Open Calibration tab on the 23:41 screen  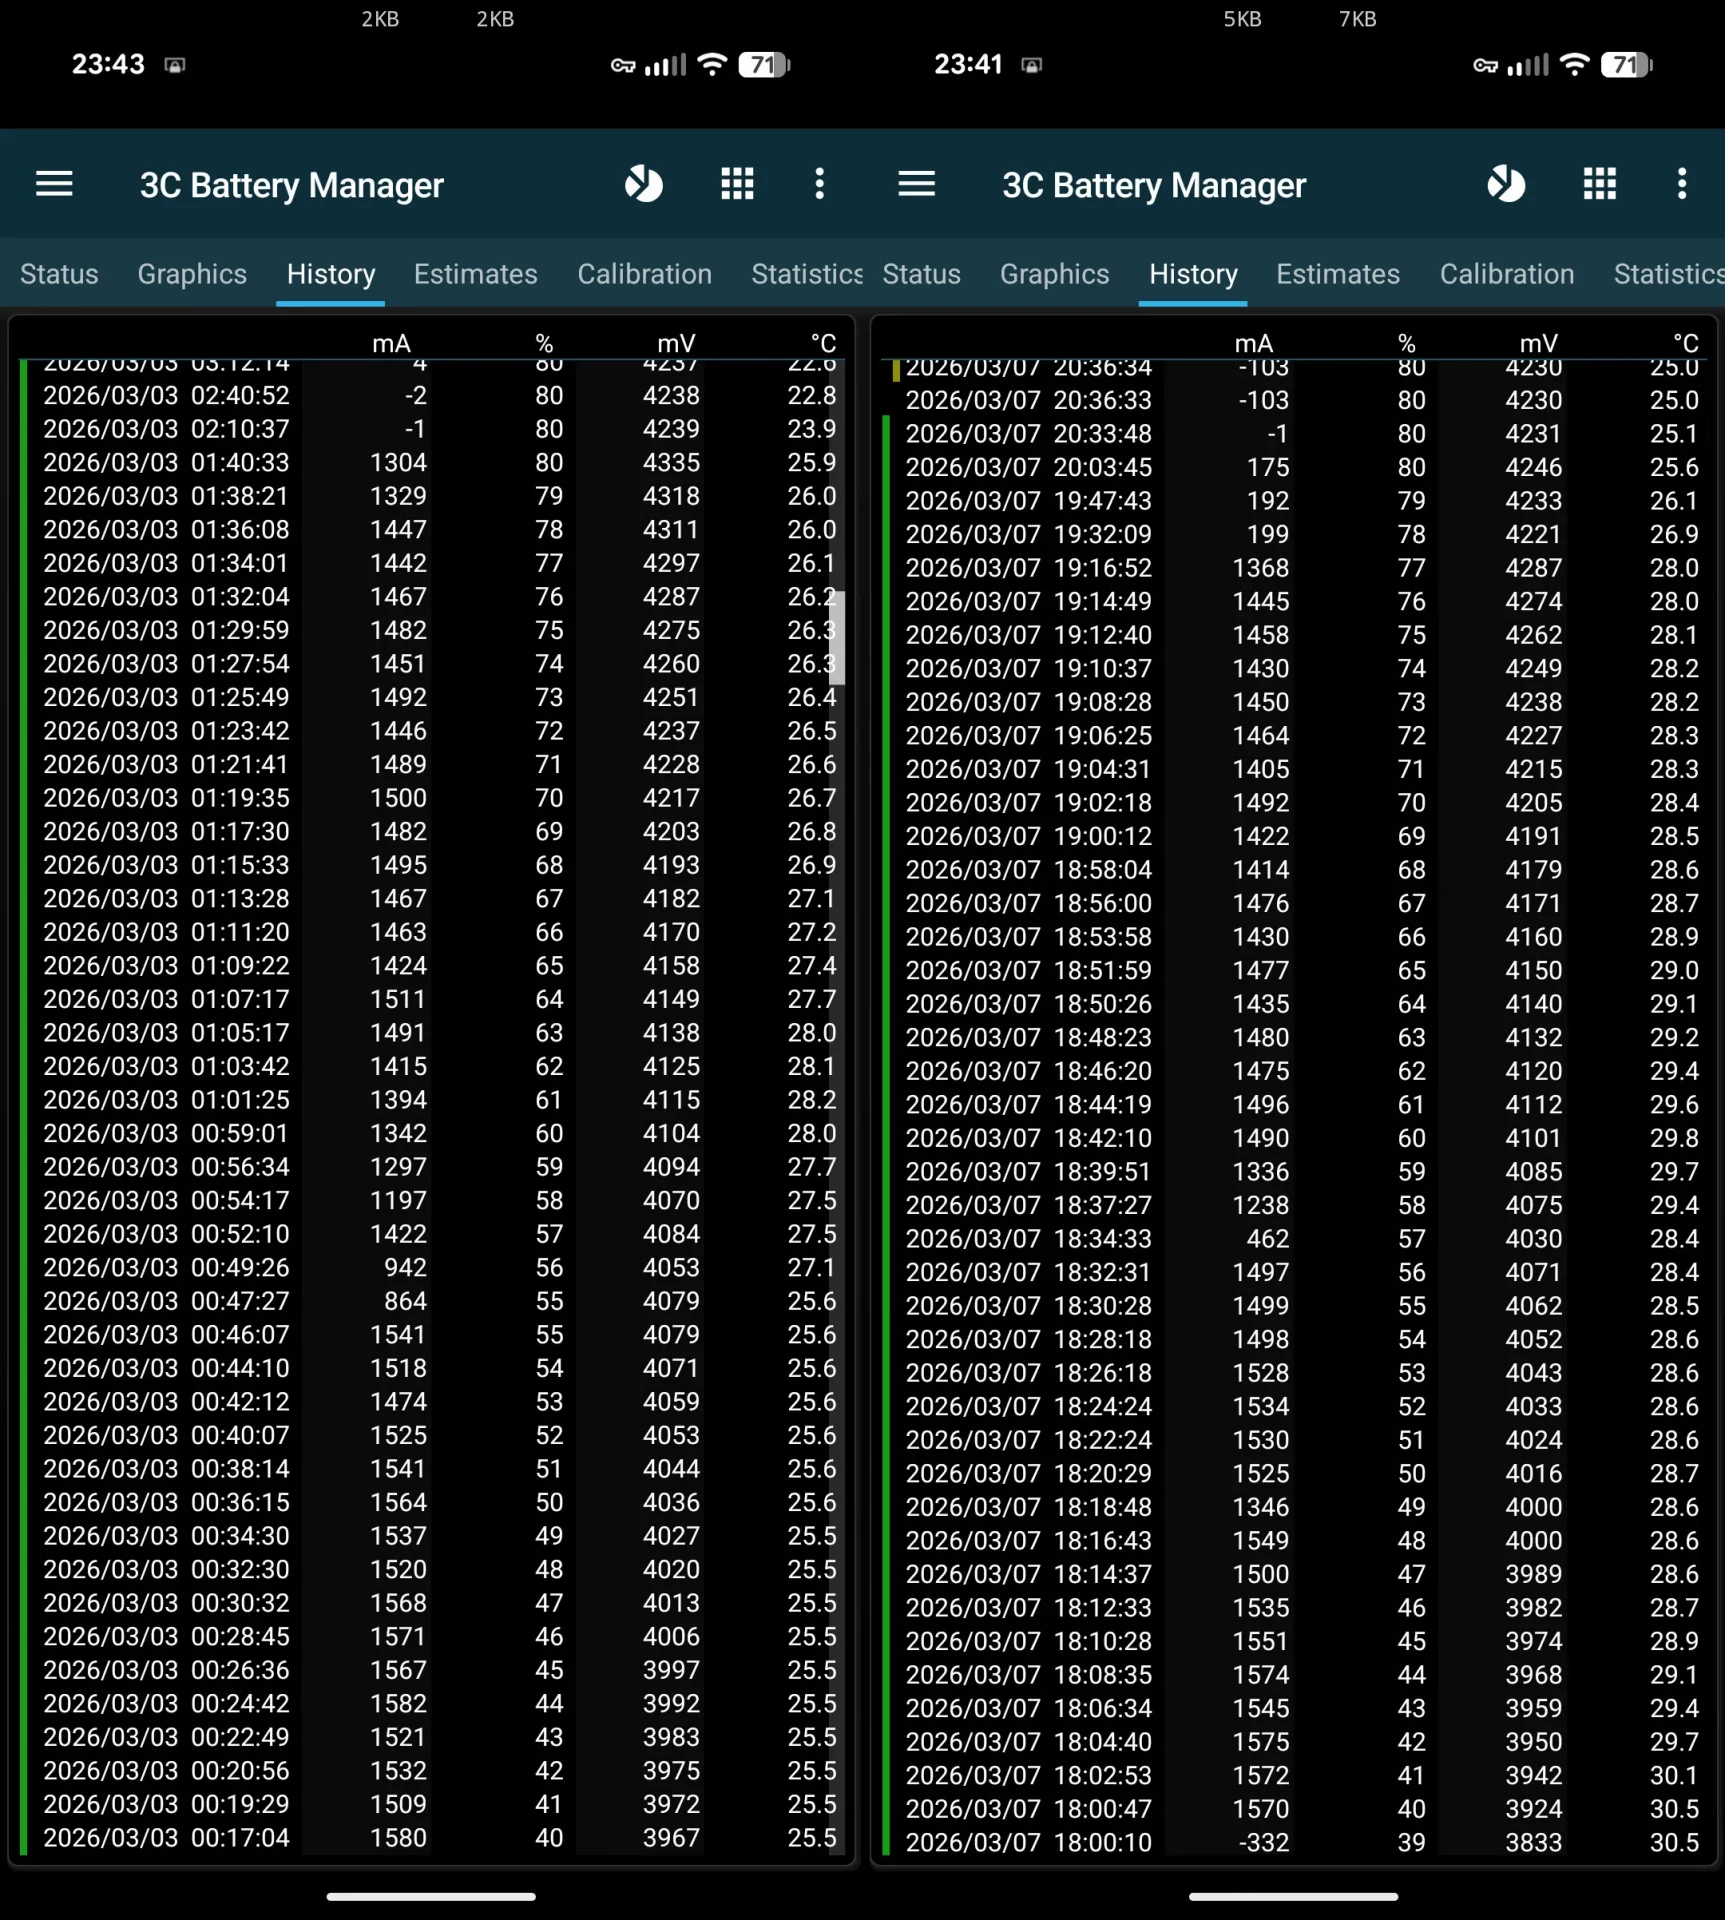tap(1506, 274)
